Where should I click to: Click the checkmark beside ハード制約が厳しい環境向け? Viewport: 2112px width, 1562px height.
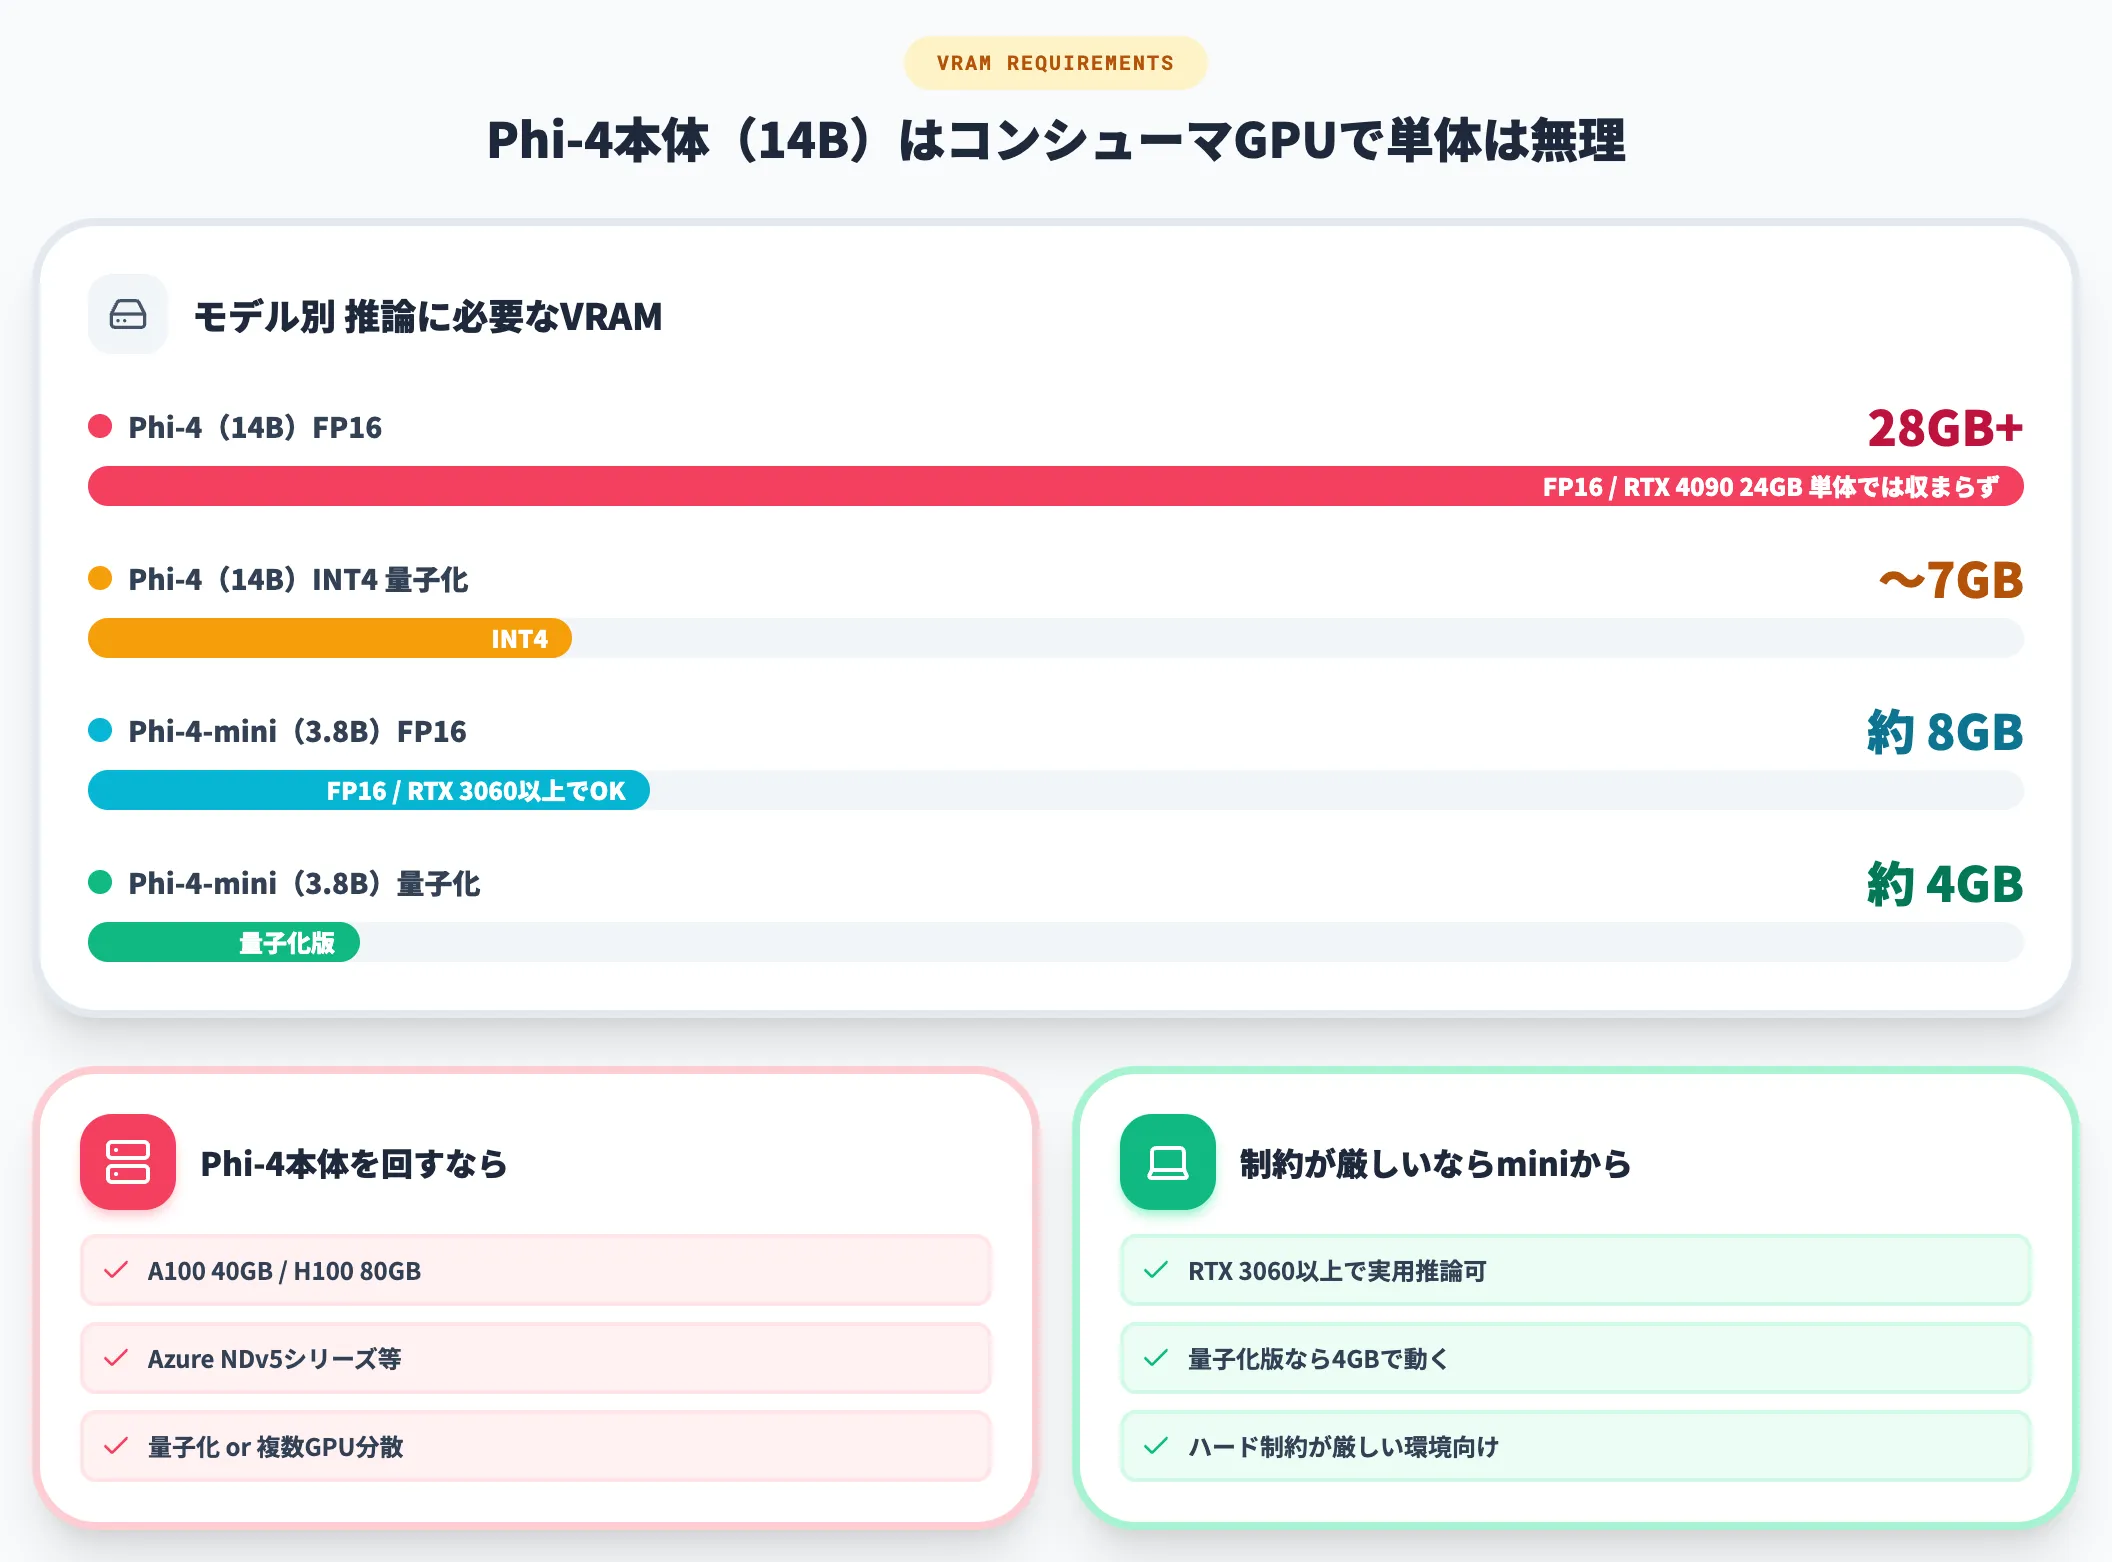click(x=1156, y=1446)
